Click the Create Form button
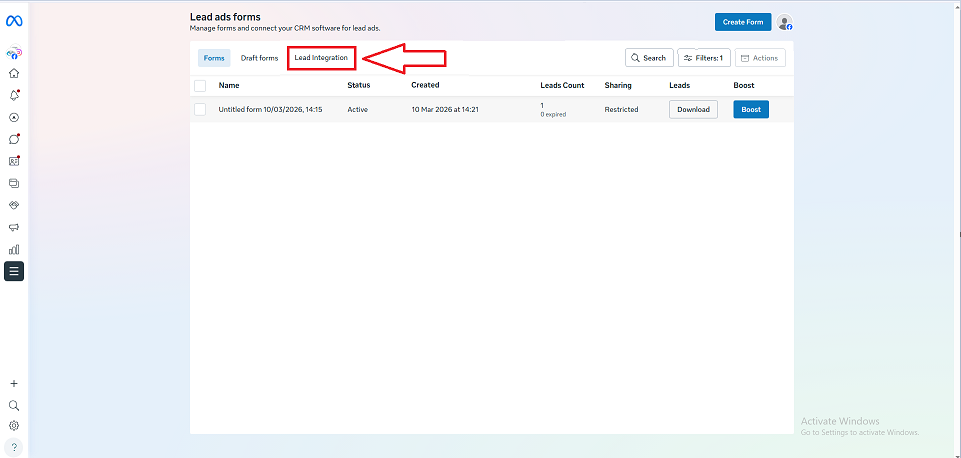Screen dimensions: 961x458 (743, 22)
